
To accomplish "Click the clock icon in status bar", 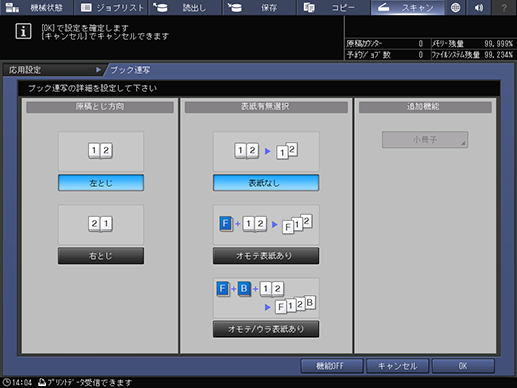I will tap(6, 382).
